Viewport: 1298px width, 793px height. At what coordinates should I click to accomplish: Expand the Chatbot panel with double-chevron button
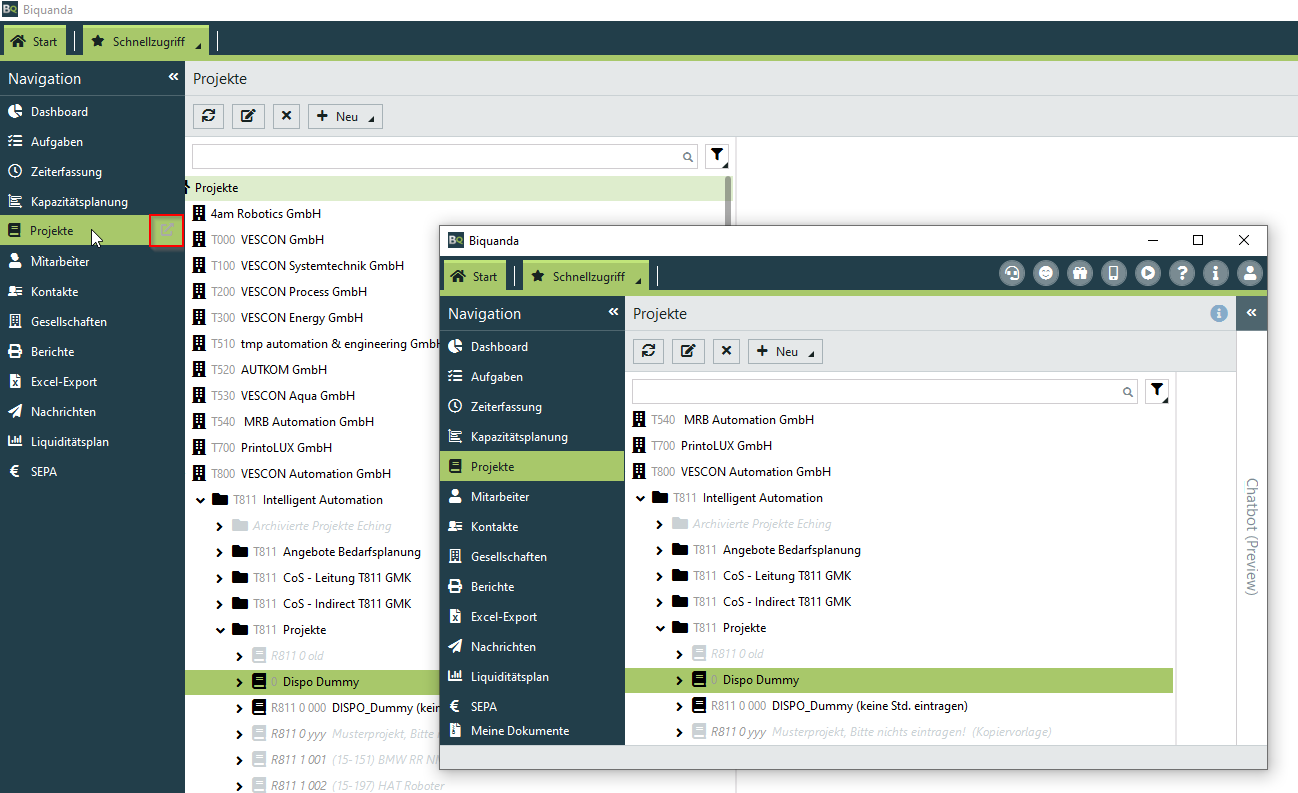coord(1251,313)
